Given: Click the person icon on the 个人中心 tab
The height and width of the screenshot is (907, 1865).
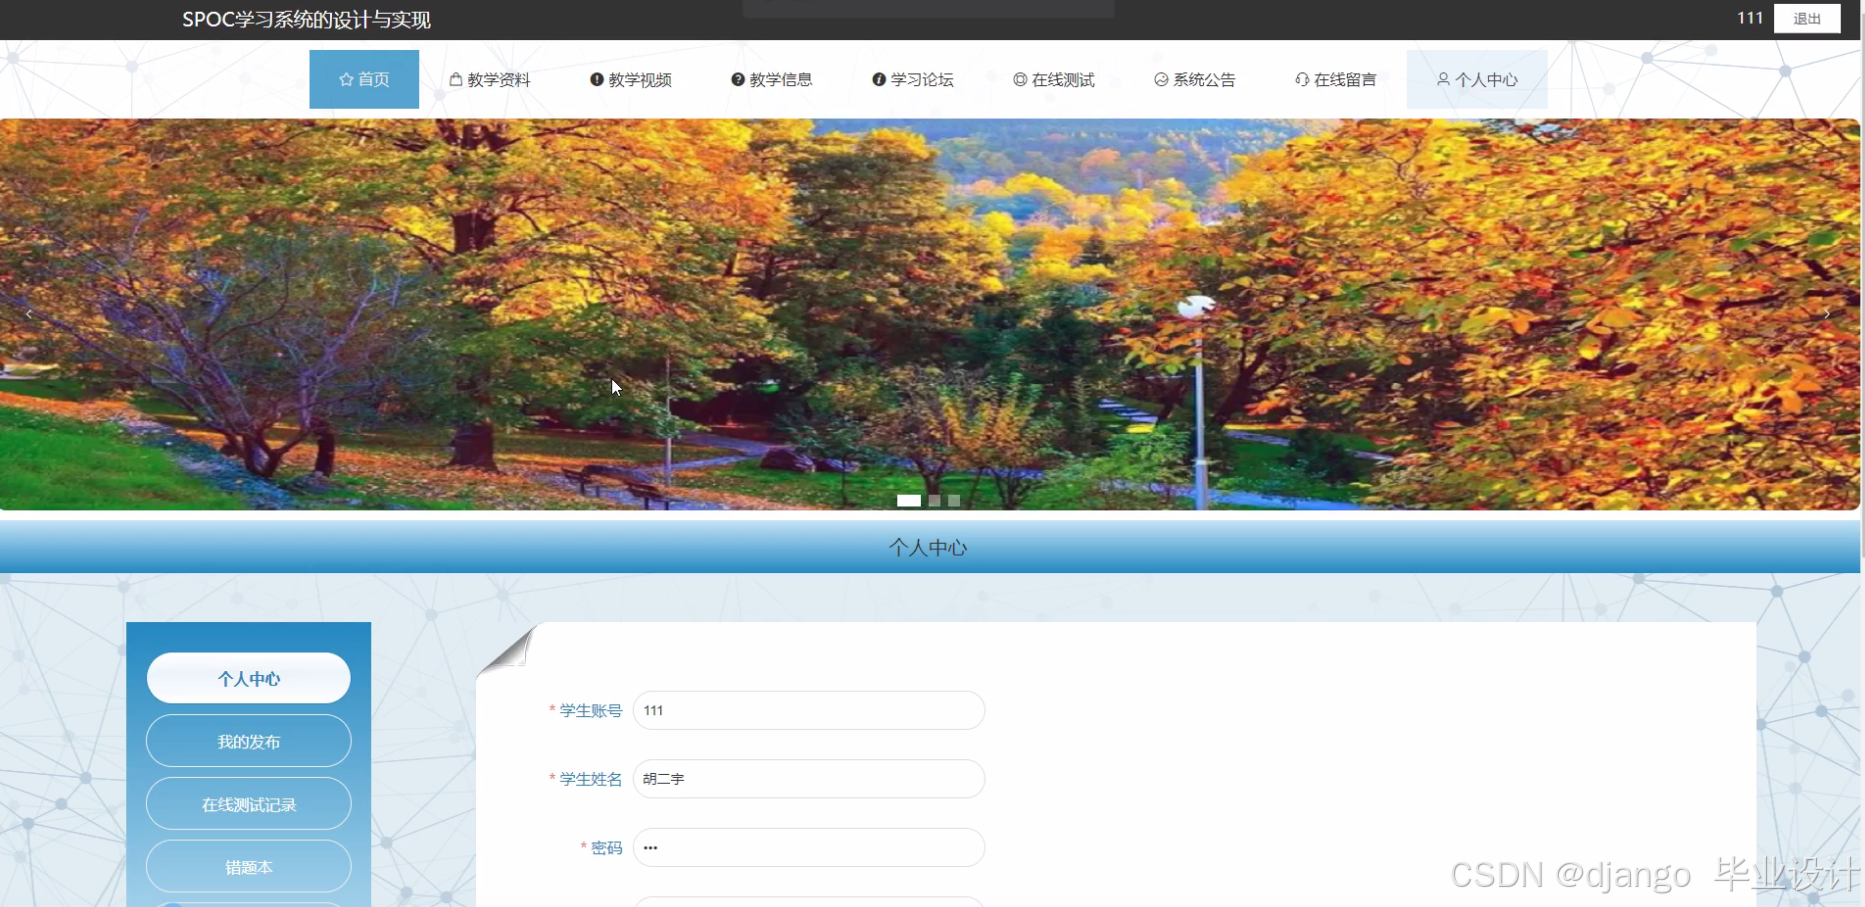Looking at the screenshot, I should (x=1441, y=79).
